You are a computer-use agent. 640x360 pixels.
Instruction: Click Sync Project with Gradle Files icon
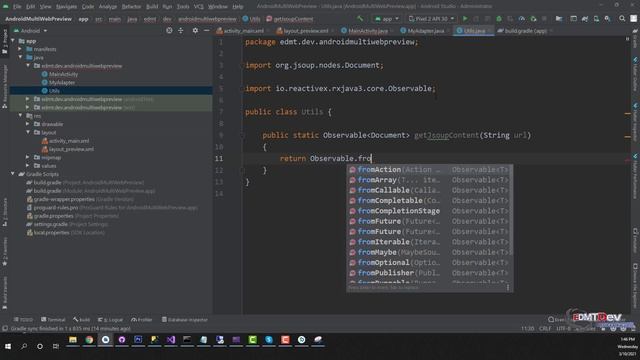(x=584, y=19)
